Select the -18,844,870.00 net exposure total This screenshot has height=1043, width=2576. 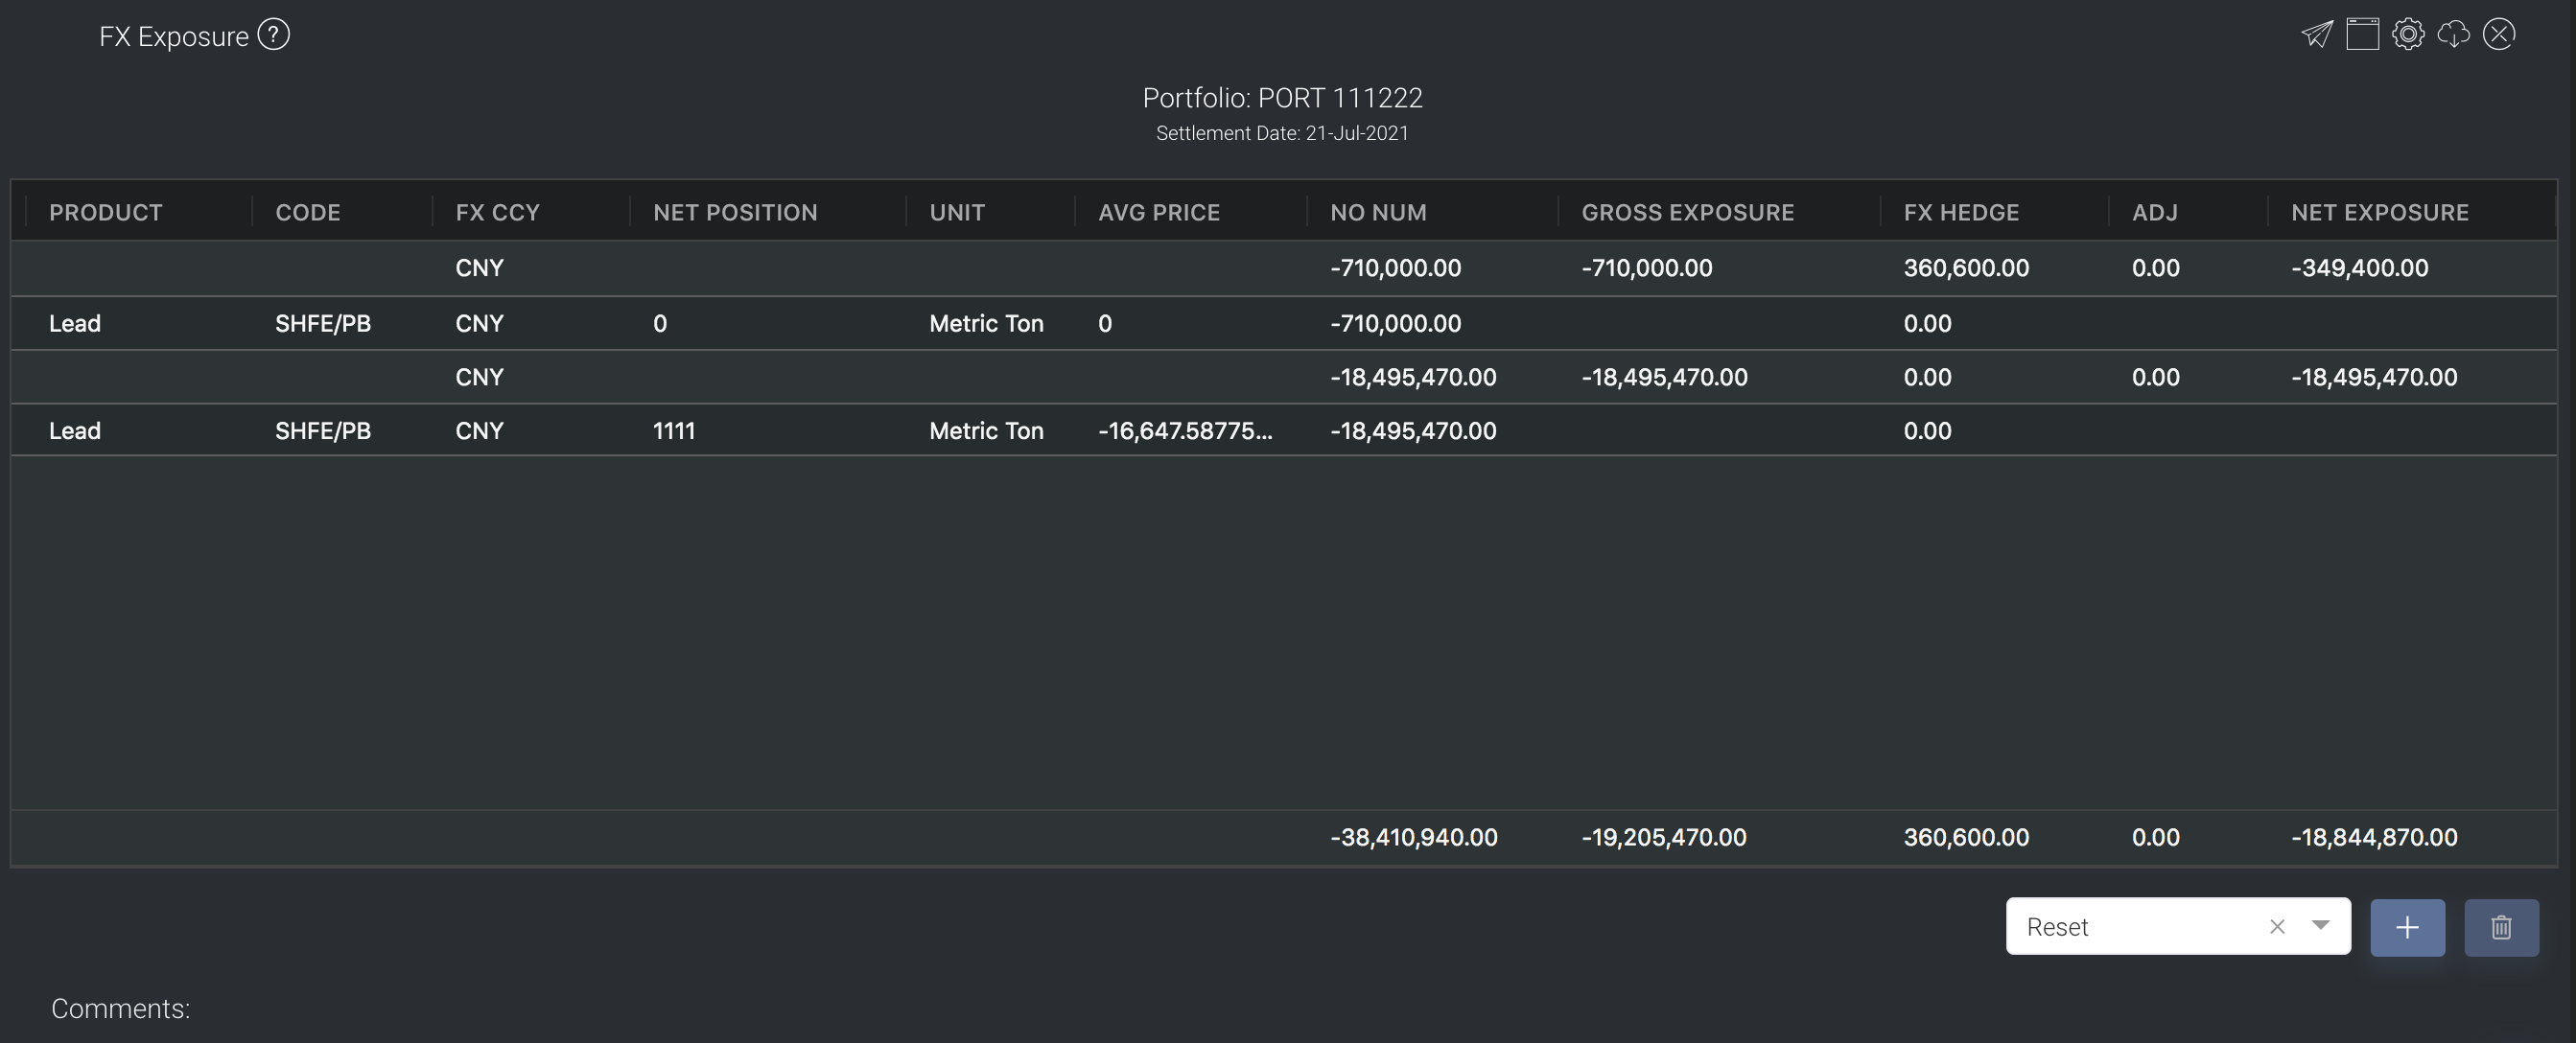point(2374,837)
